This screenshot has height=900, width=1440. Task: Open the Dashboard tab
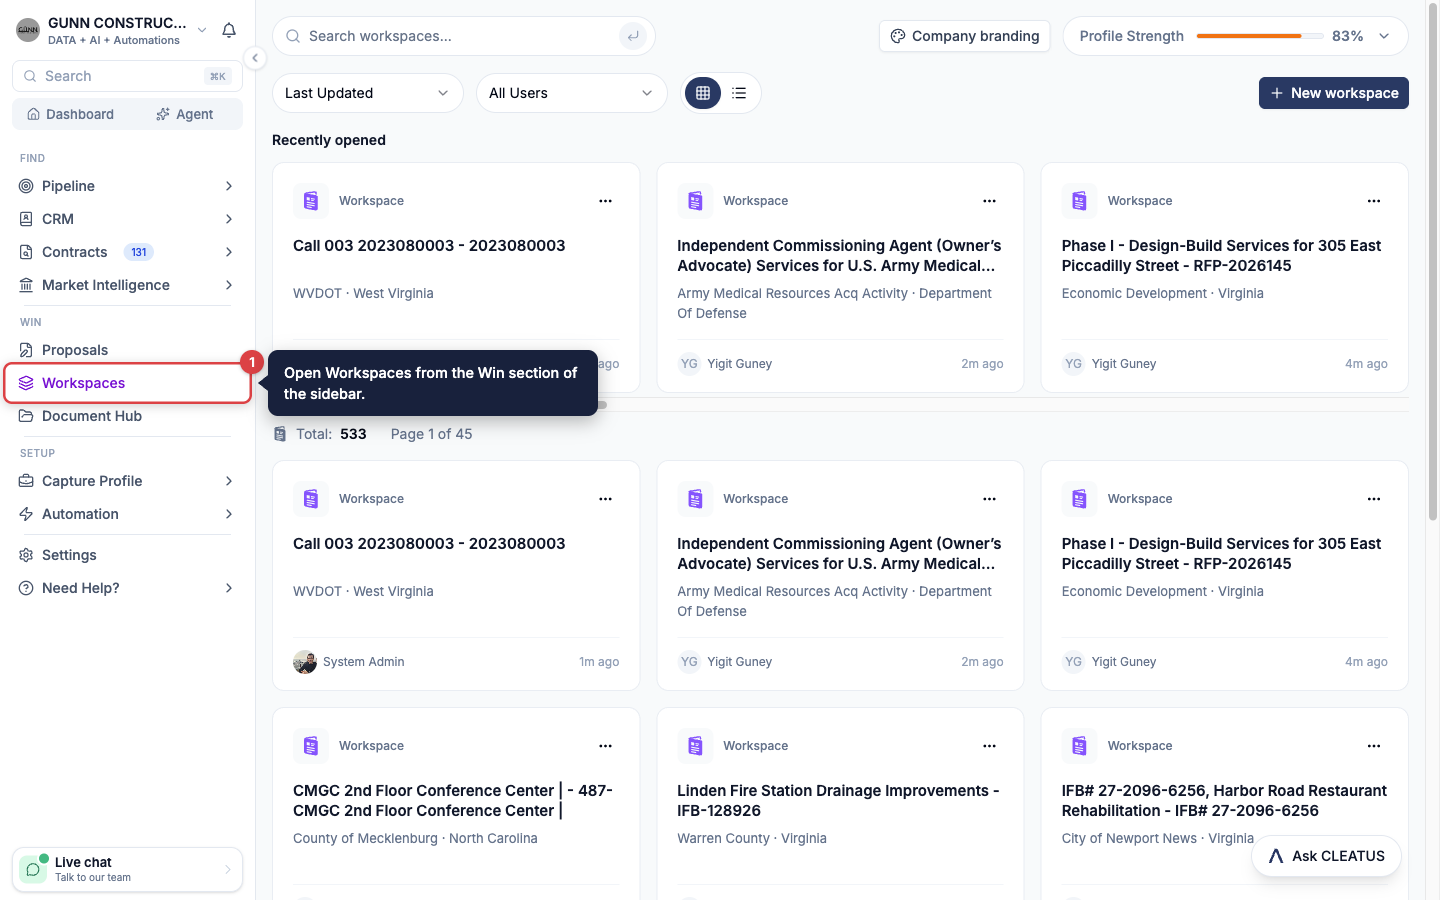tap(71, 114)
